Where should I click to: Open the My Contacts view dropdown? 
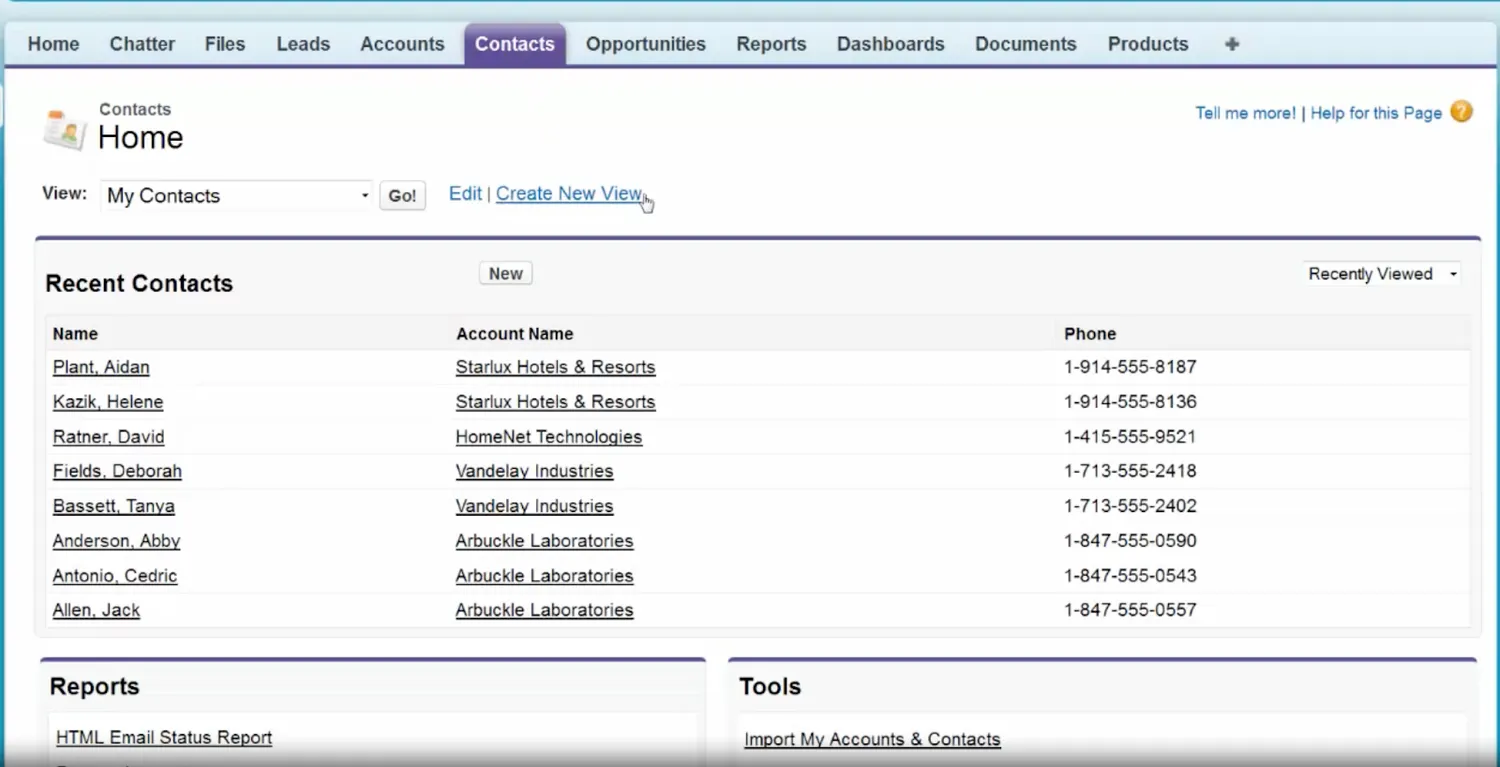point(237,195)
